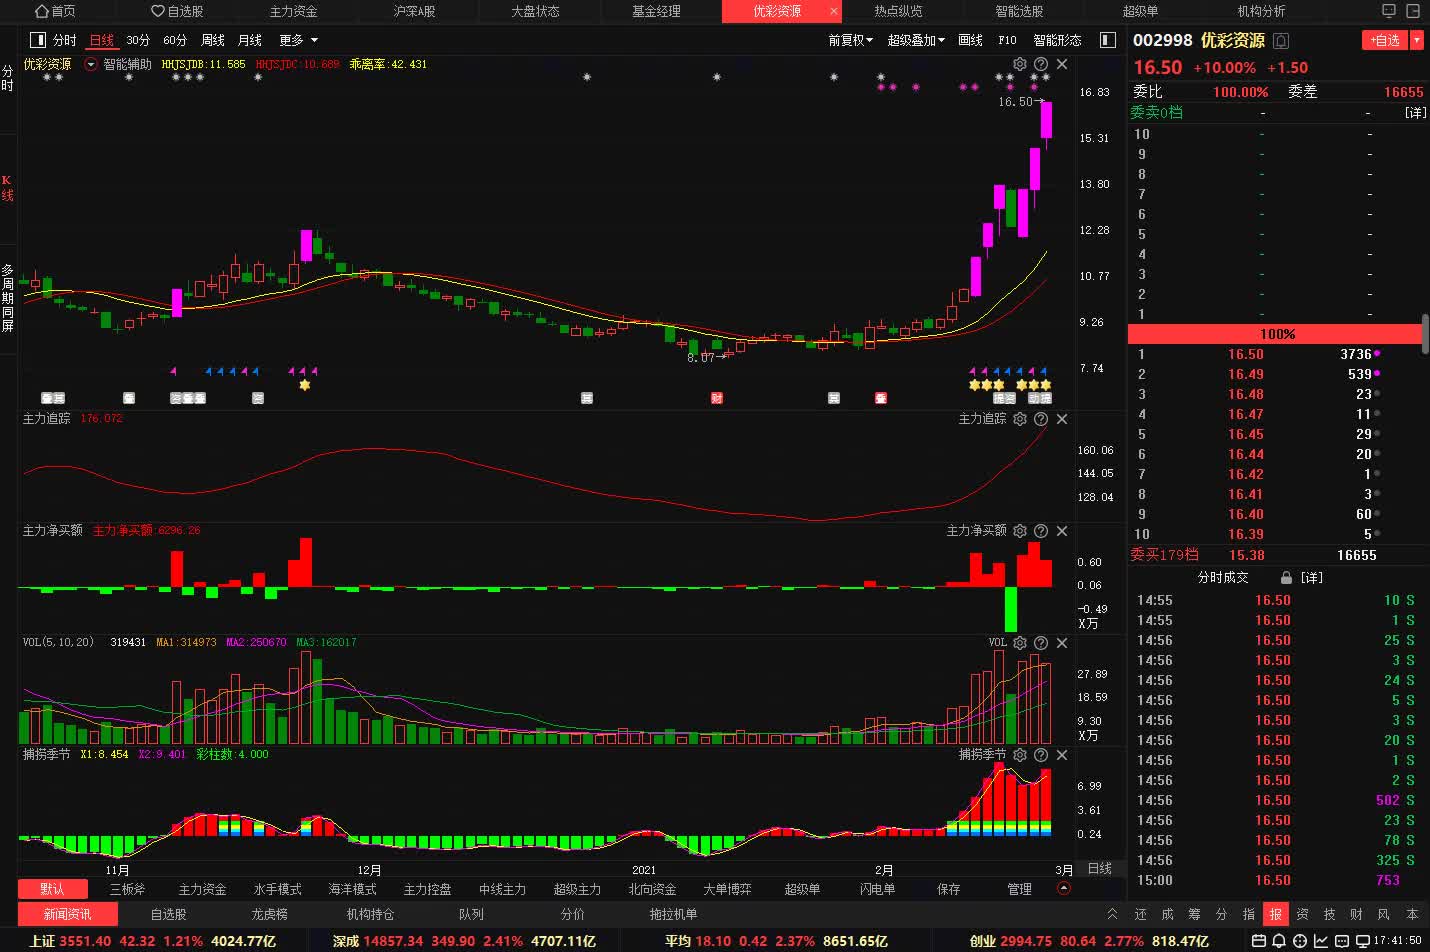Click the monitor icon beside the clock
The image size is (1430, 952).
[1362, 941]
